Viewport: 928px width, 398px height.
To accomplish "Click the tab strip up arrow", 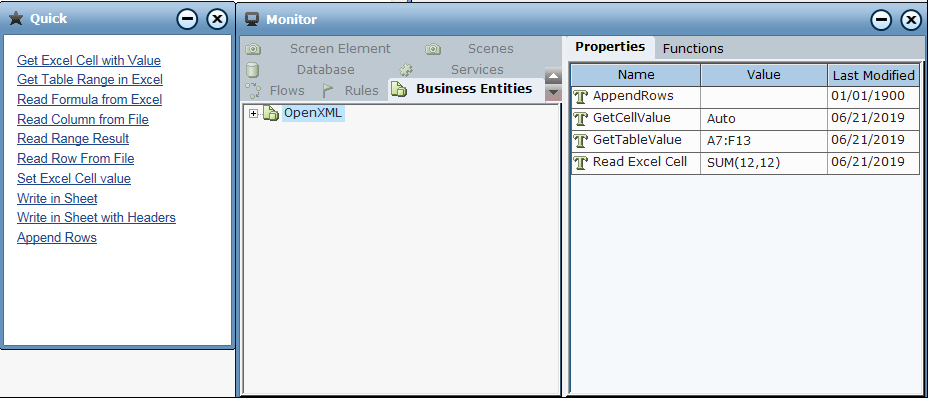I will coord(553,76).
